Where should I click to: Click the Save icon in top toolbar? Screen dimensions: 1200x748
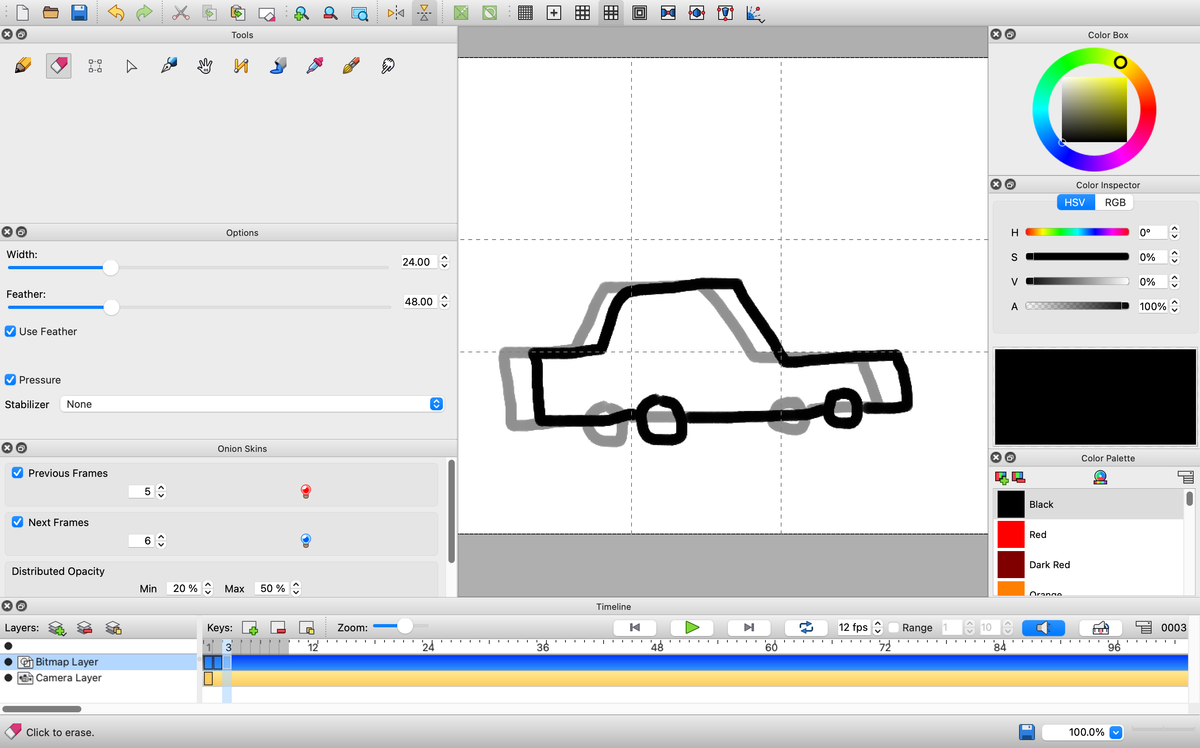(79, 13)
